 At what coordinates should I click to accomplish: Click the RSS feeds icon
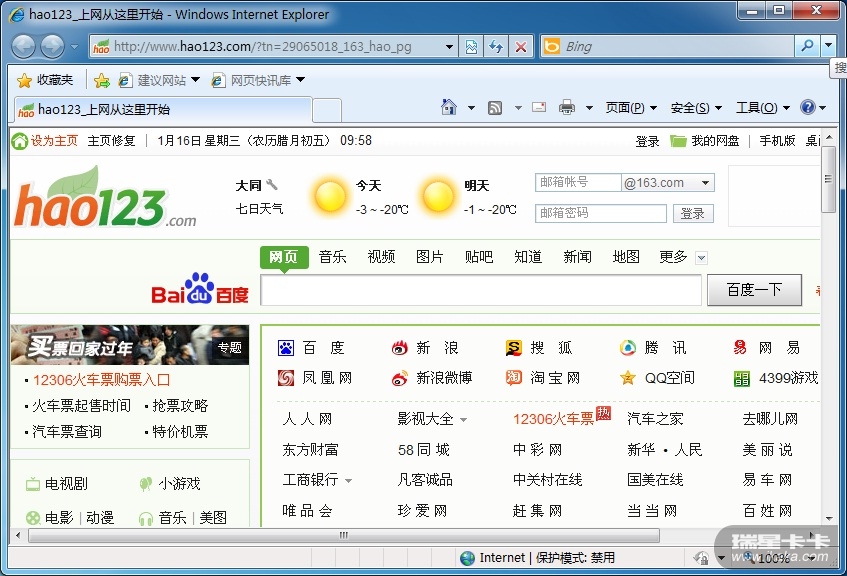pyautogui.click(x=495, y=108)
